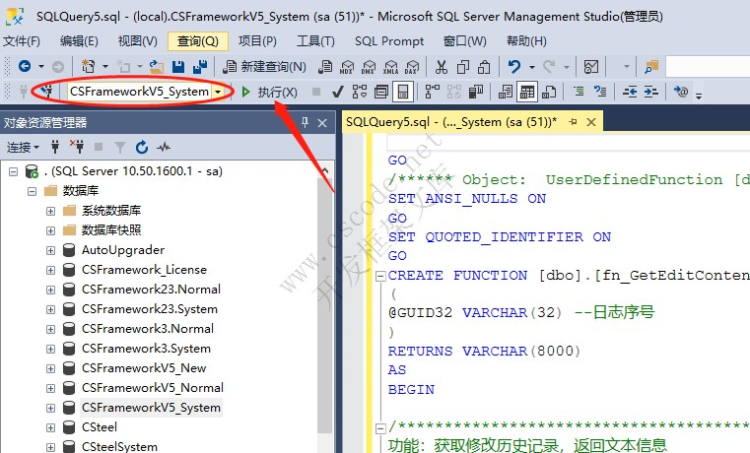
Task: Click the activity monitor icon in Object Explorer
Action: [162, 147]
